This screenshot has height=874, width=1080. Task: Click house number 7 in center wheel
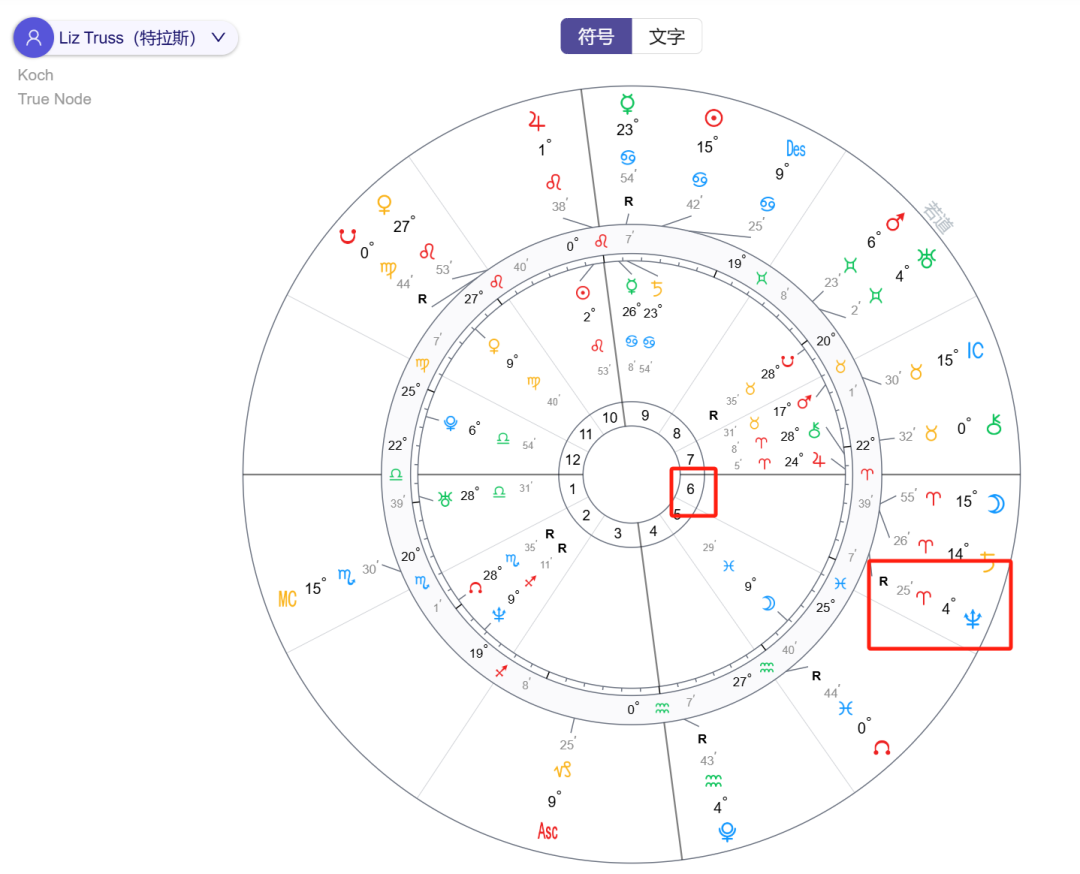tap(690, 459)
